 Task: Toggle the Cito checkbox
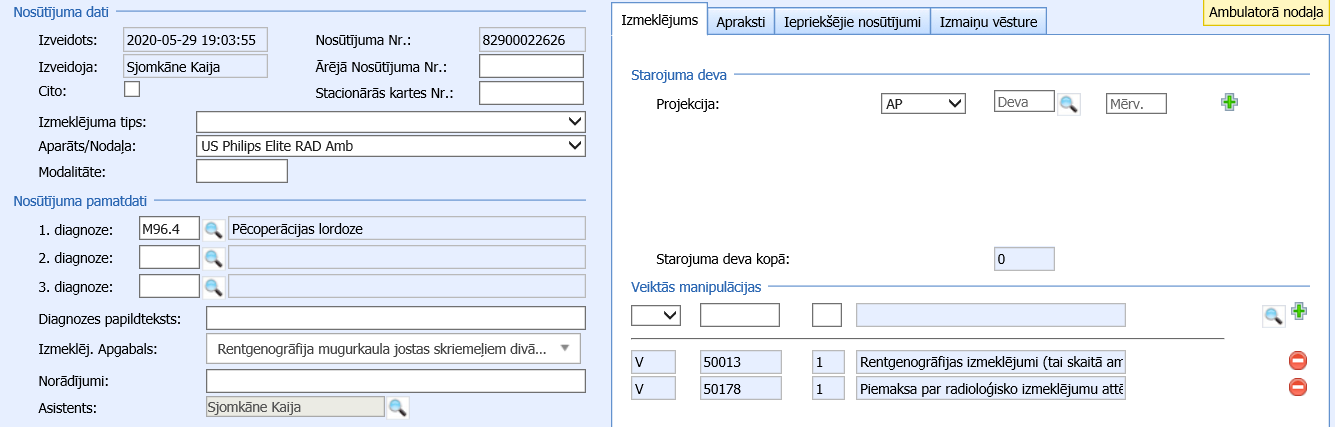tap(132, 90)
